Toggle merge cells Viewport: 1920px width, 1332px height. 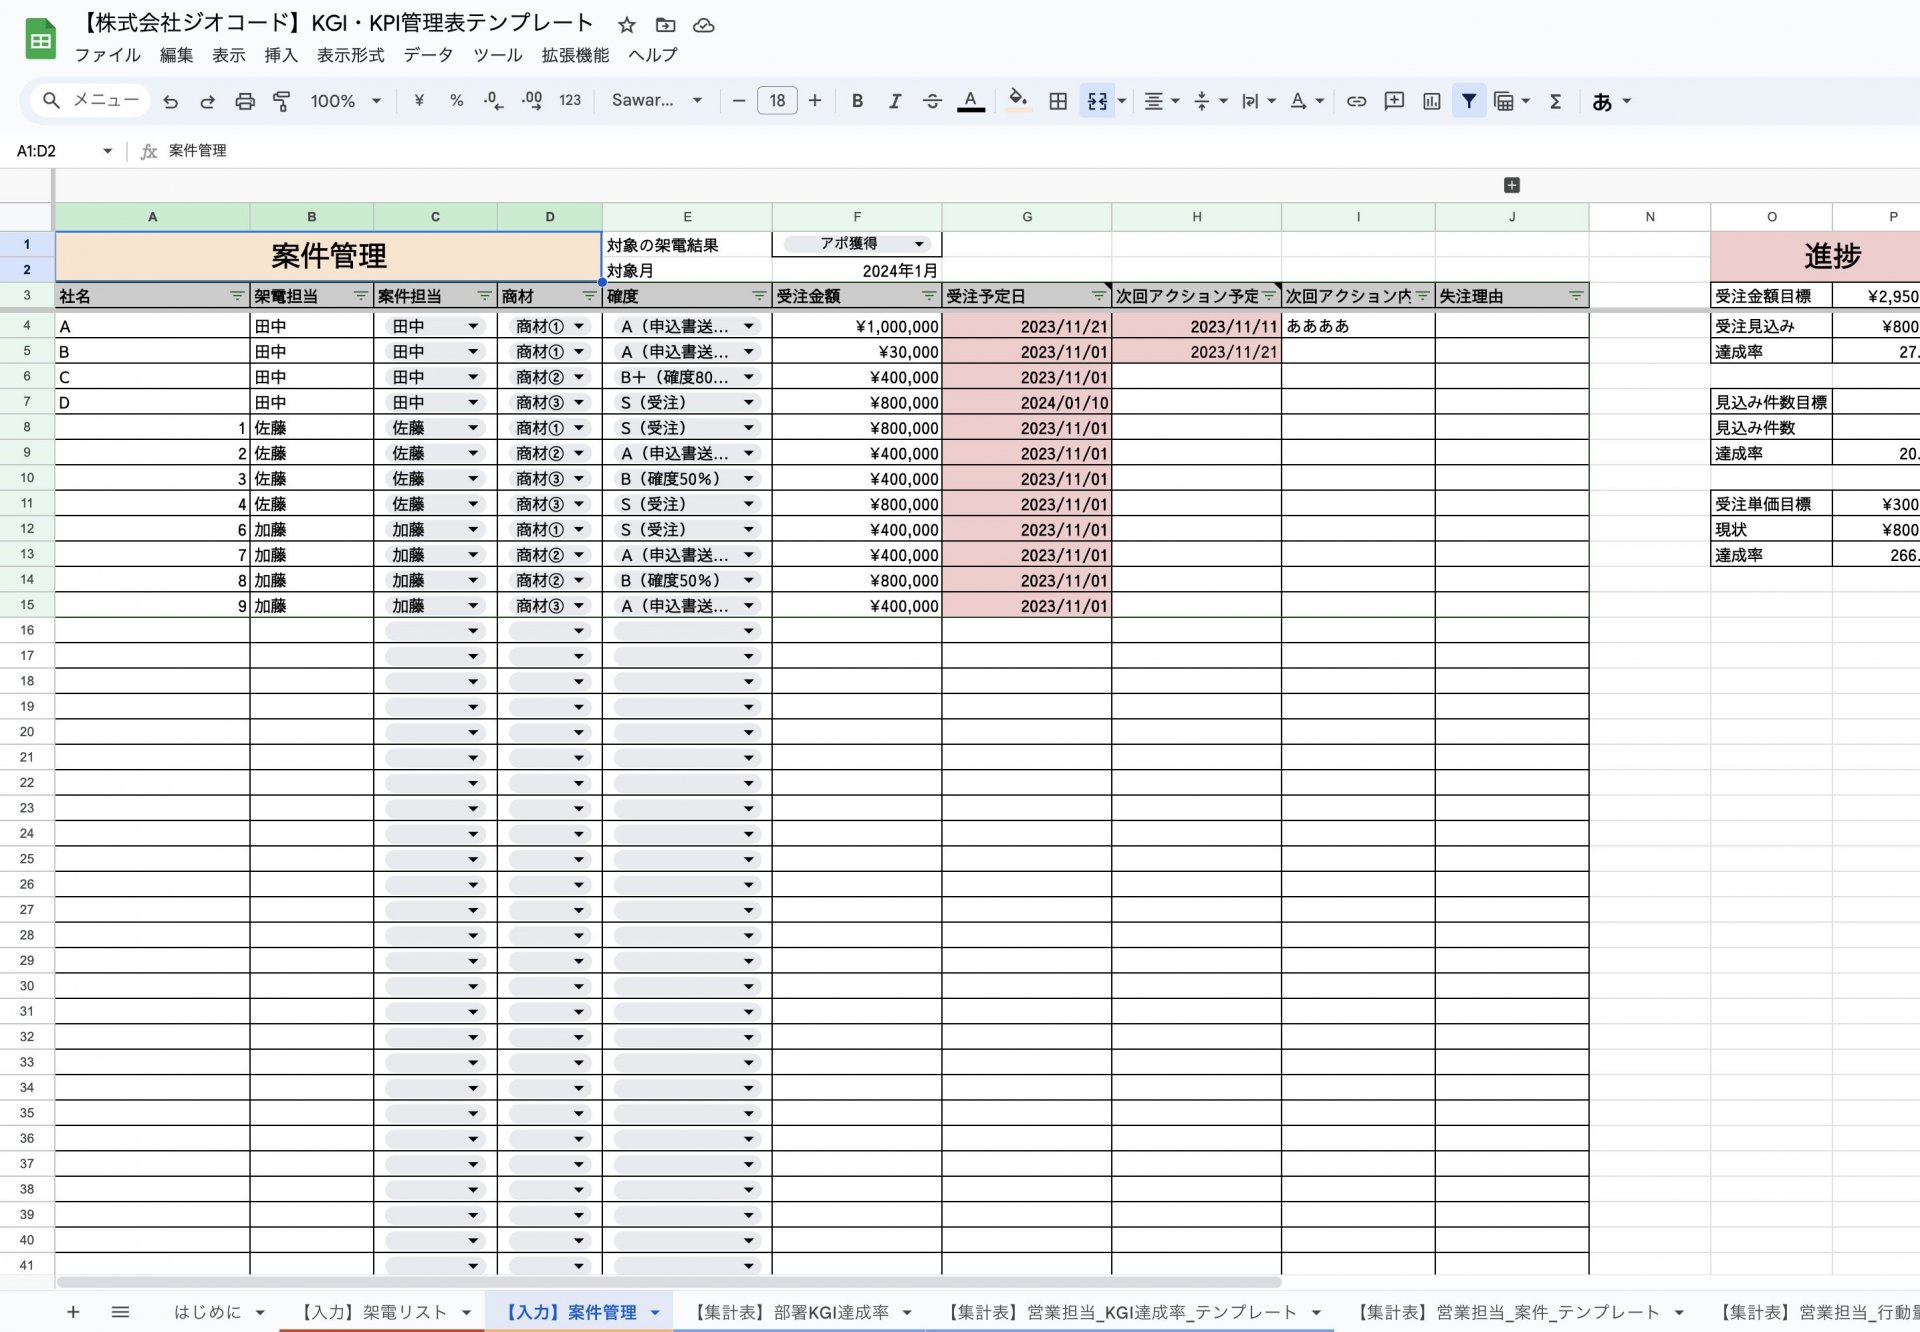tap(1097, 100)
